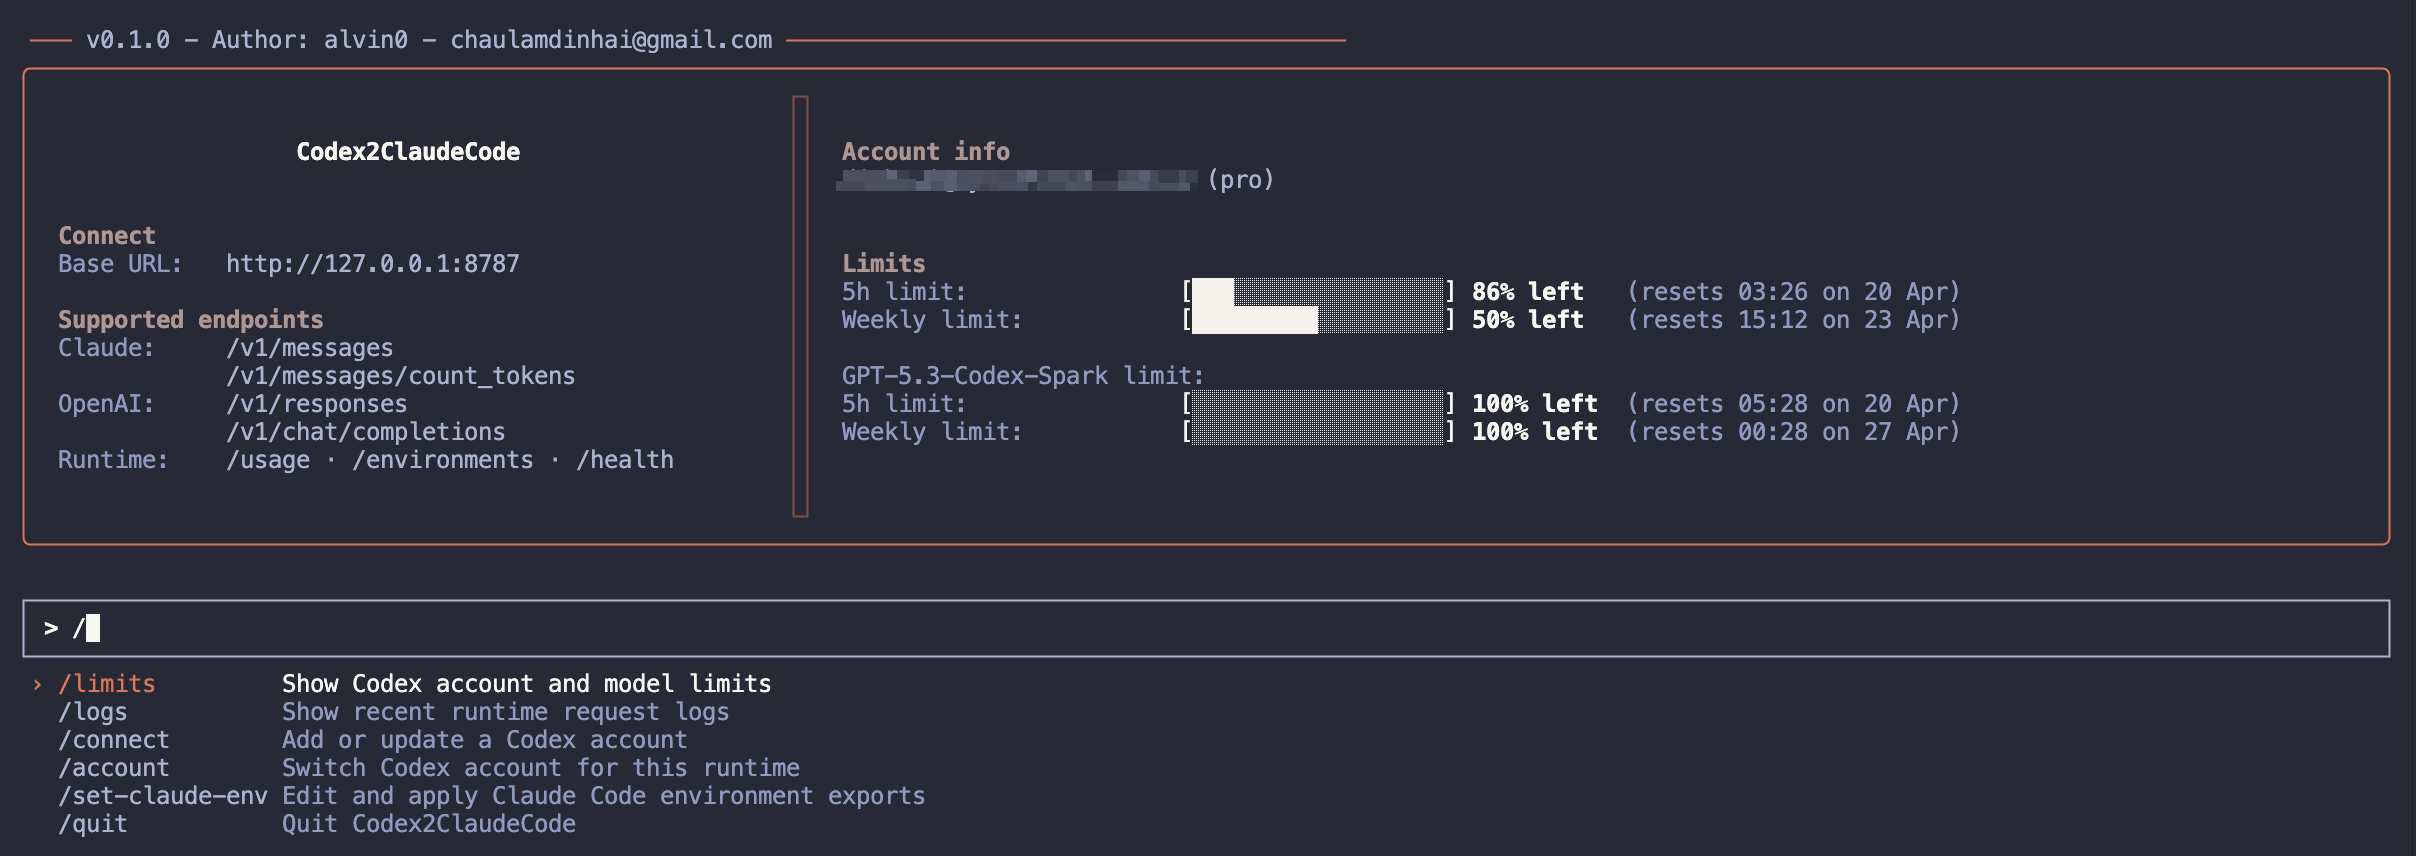Click the /v1/chat/completions endpoint
Viewport: 2416px width, 856px height.
pyautogui.click(x=365, y=432)
